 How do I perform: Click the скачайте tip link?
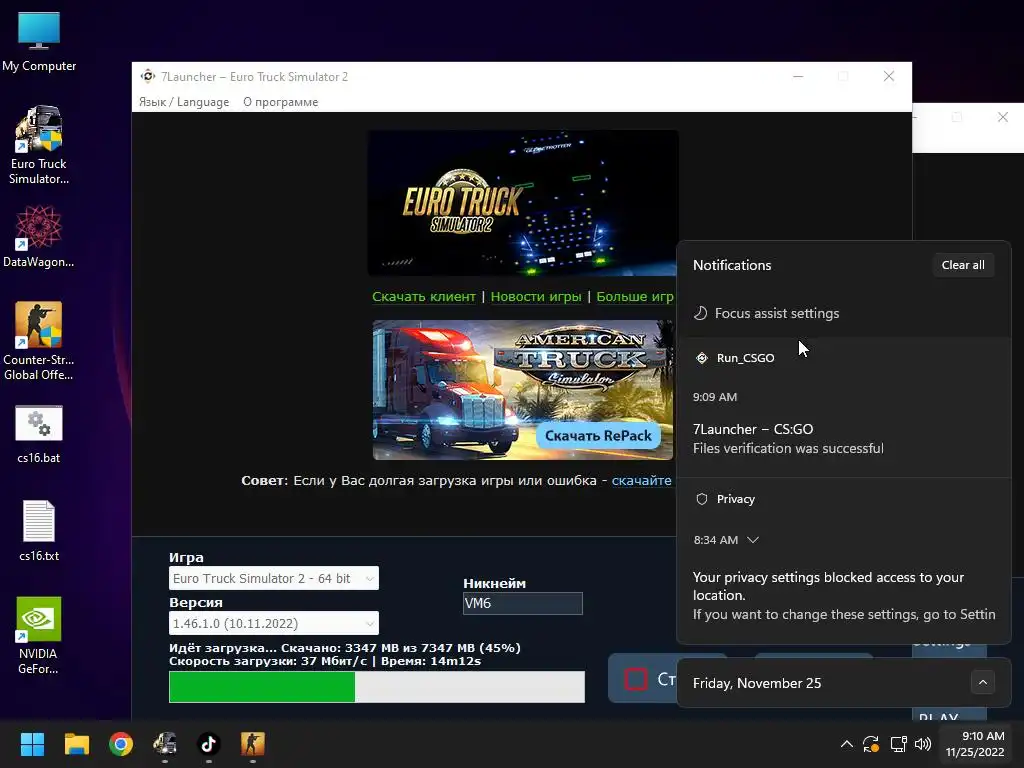(641, 481)
